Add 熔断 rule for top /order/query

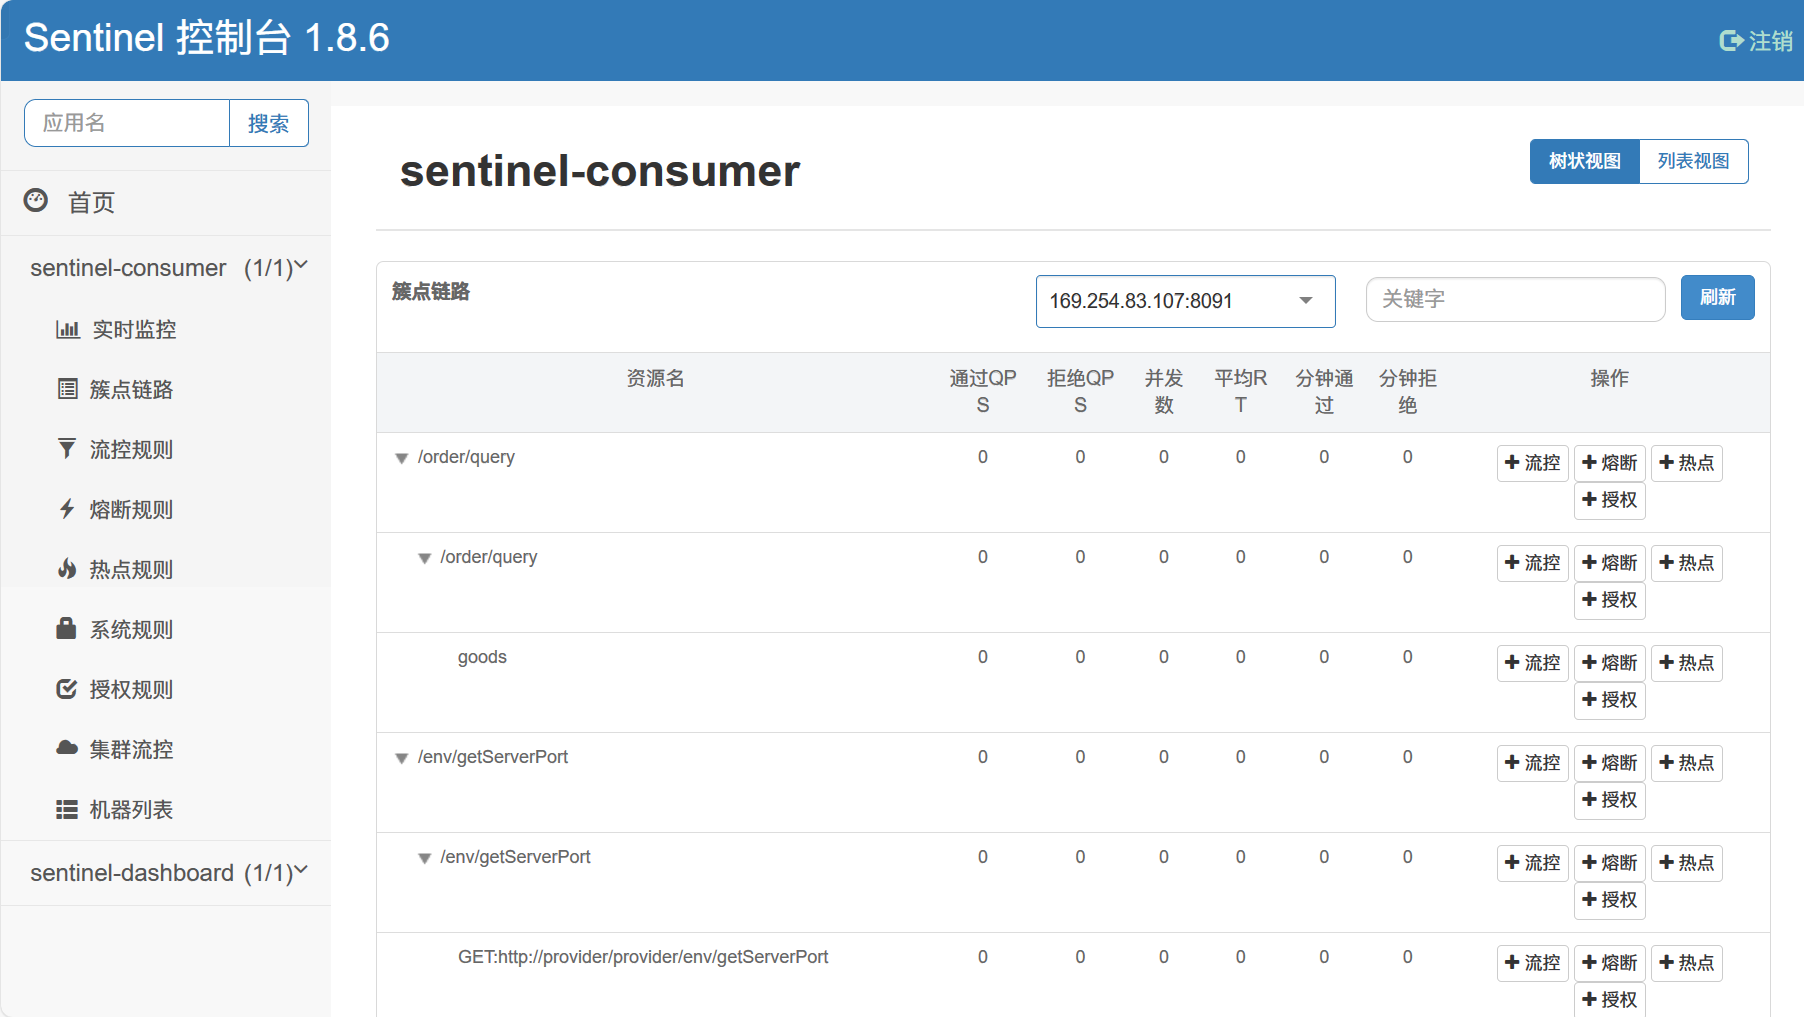[1609, 463]
